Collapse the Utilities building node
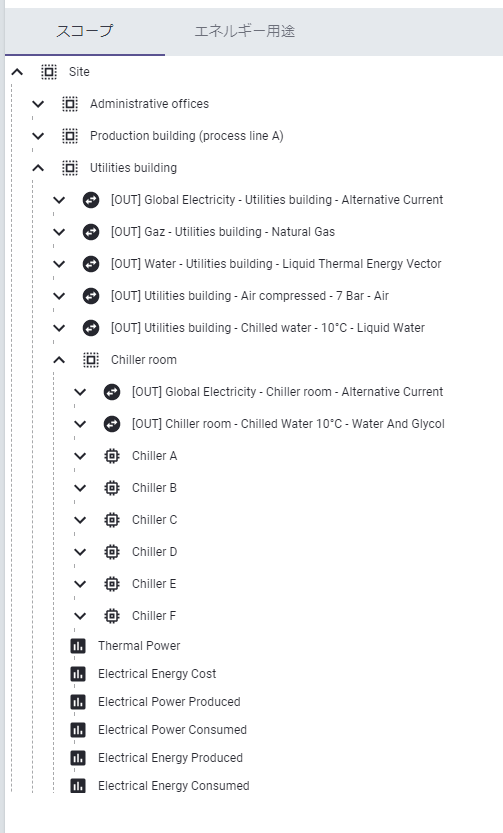This screenshot has width=503, height=833. tap(38, 168)
